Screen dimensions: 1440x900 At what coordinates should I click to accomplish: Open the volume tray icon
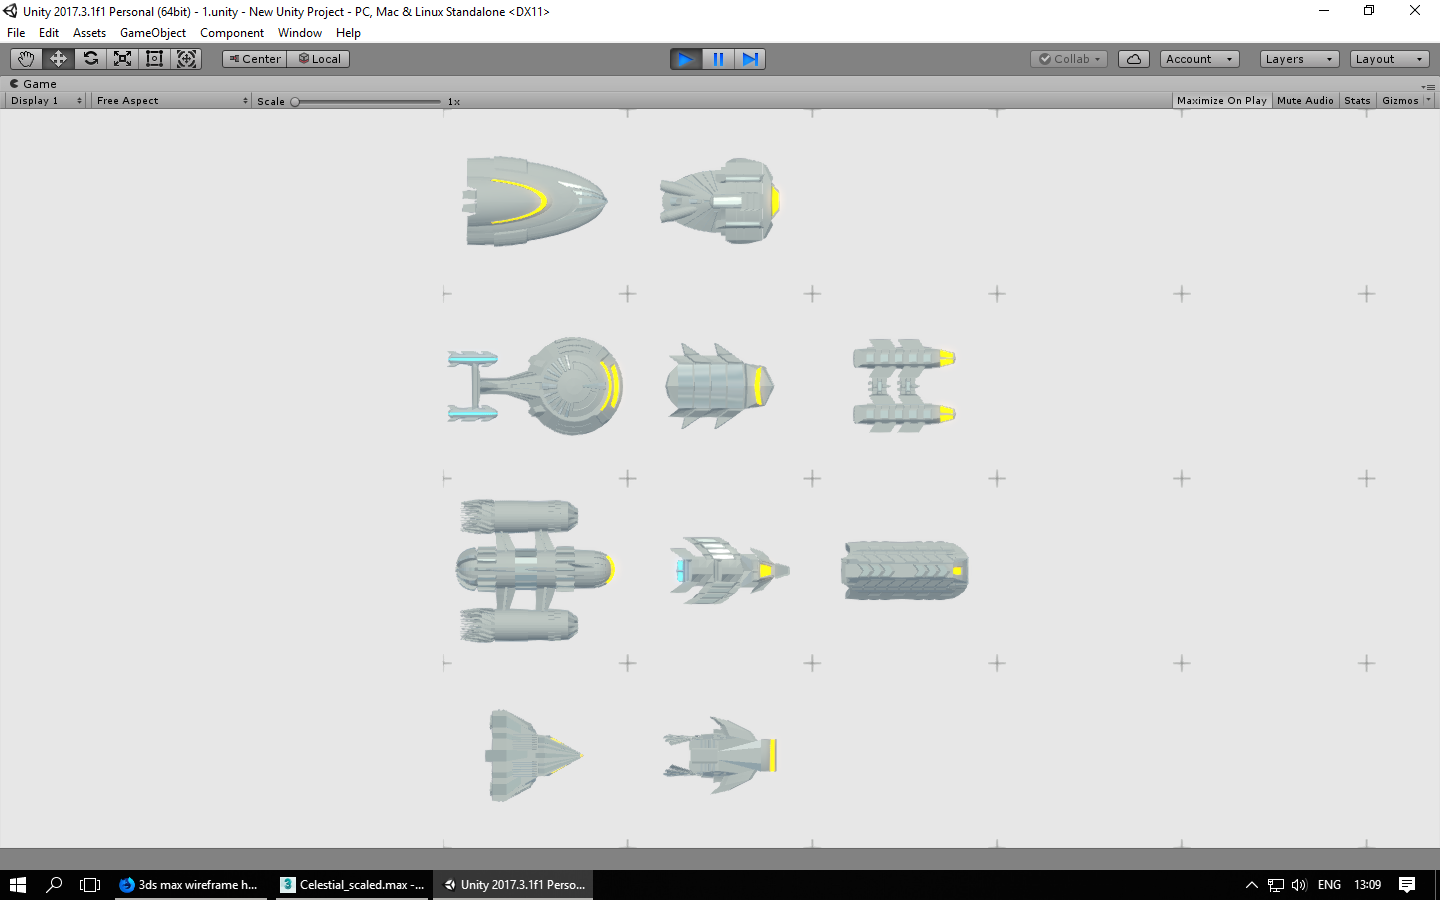(x=1299, y=885)
